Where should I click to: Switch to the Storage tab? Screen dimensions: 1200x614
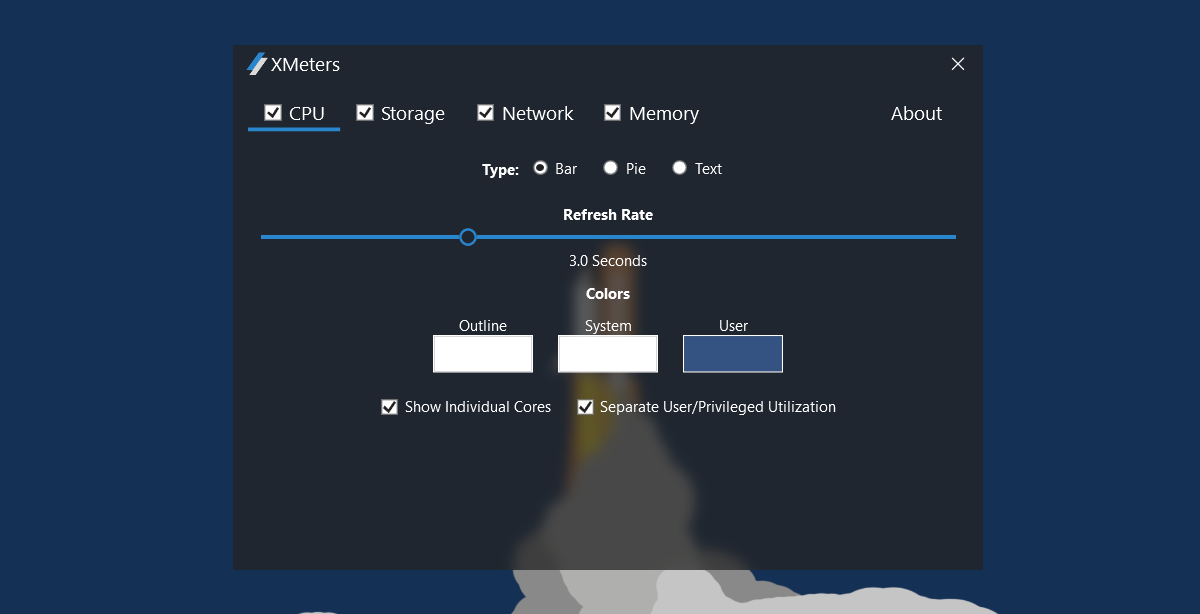tap(413, 114)
